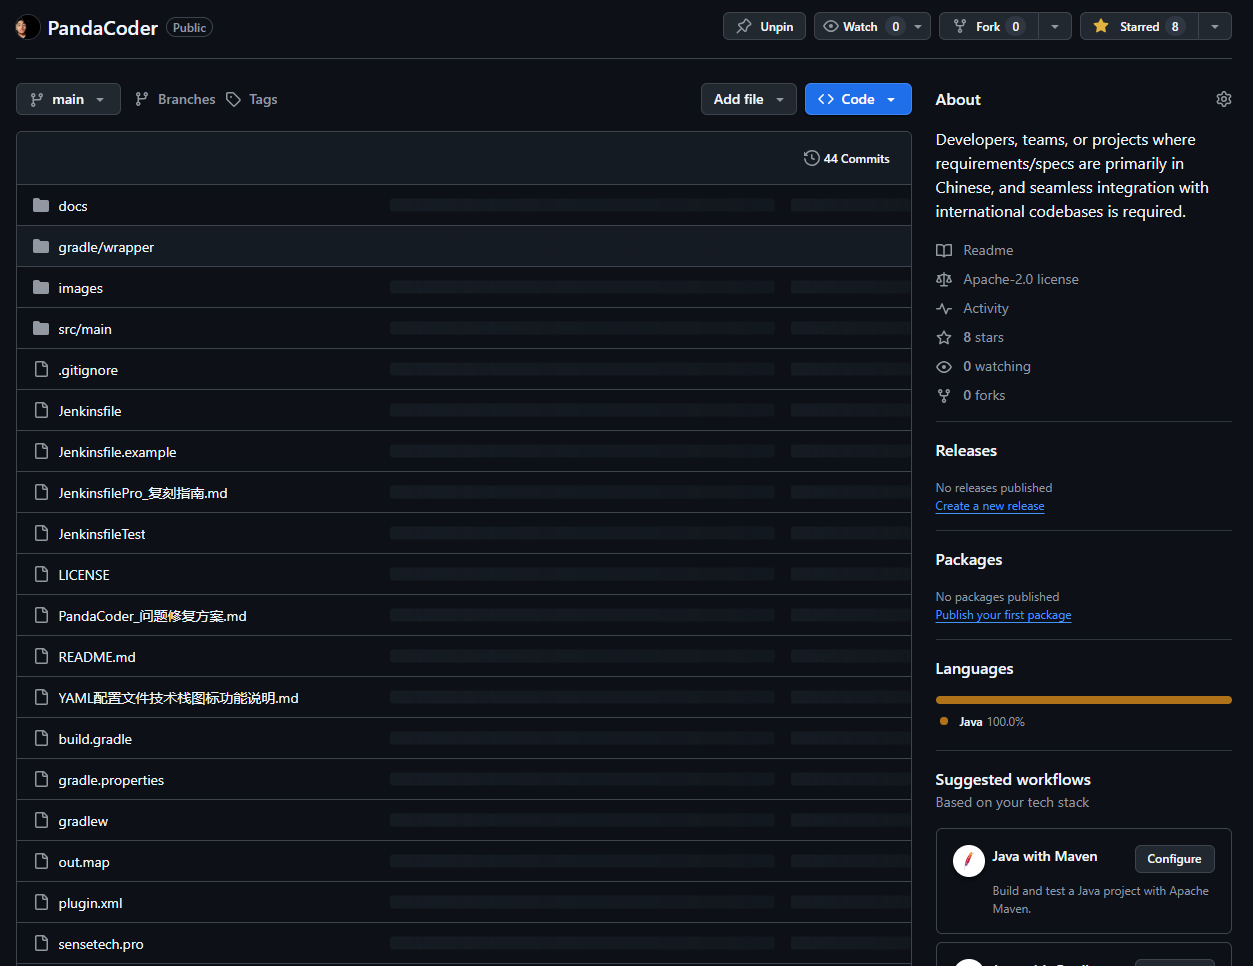Viewport: 1253px width, 966px height.
Task: Open gradle.properties file
Action: coord(111,780)
